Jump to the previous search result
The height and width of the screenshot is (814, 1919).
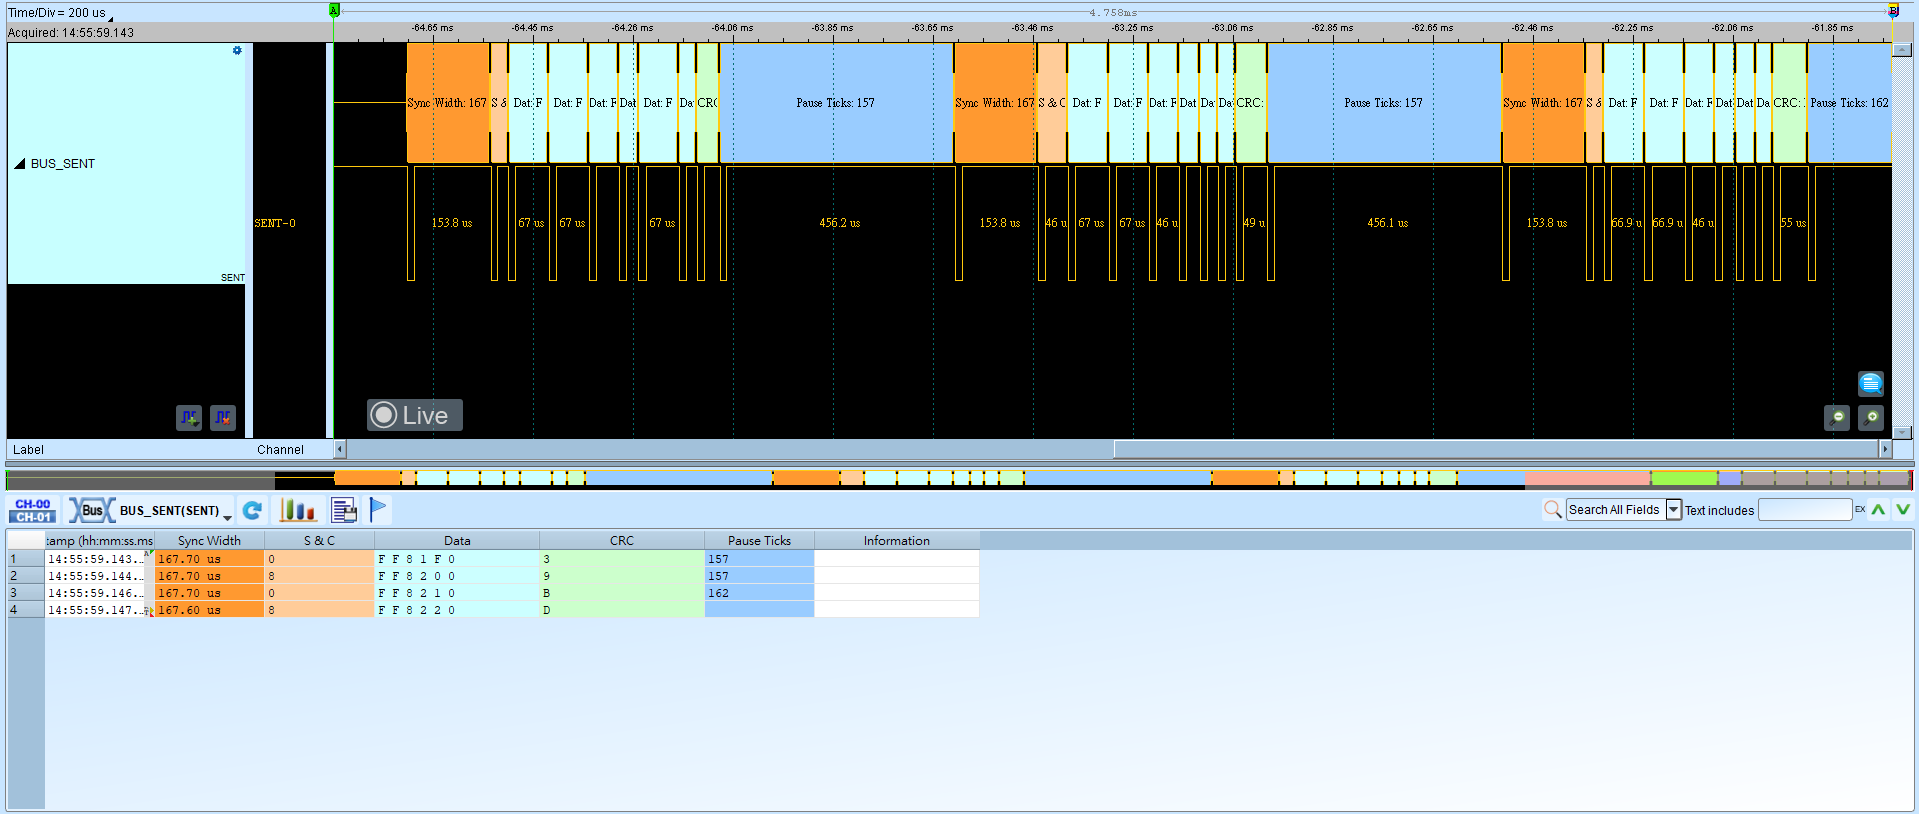[1879, 510]
